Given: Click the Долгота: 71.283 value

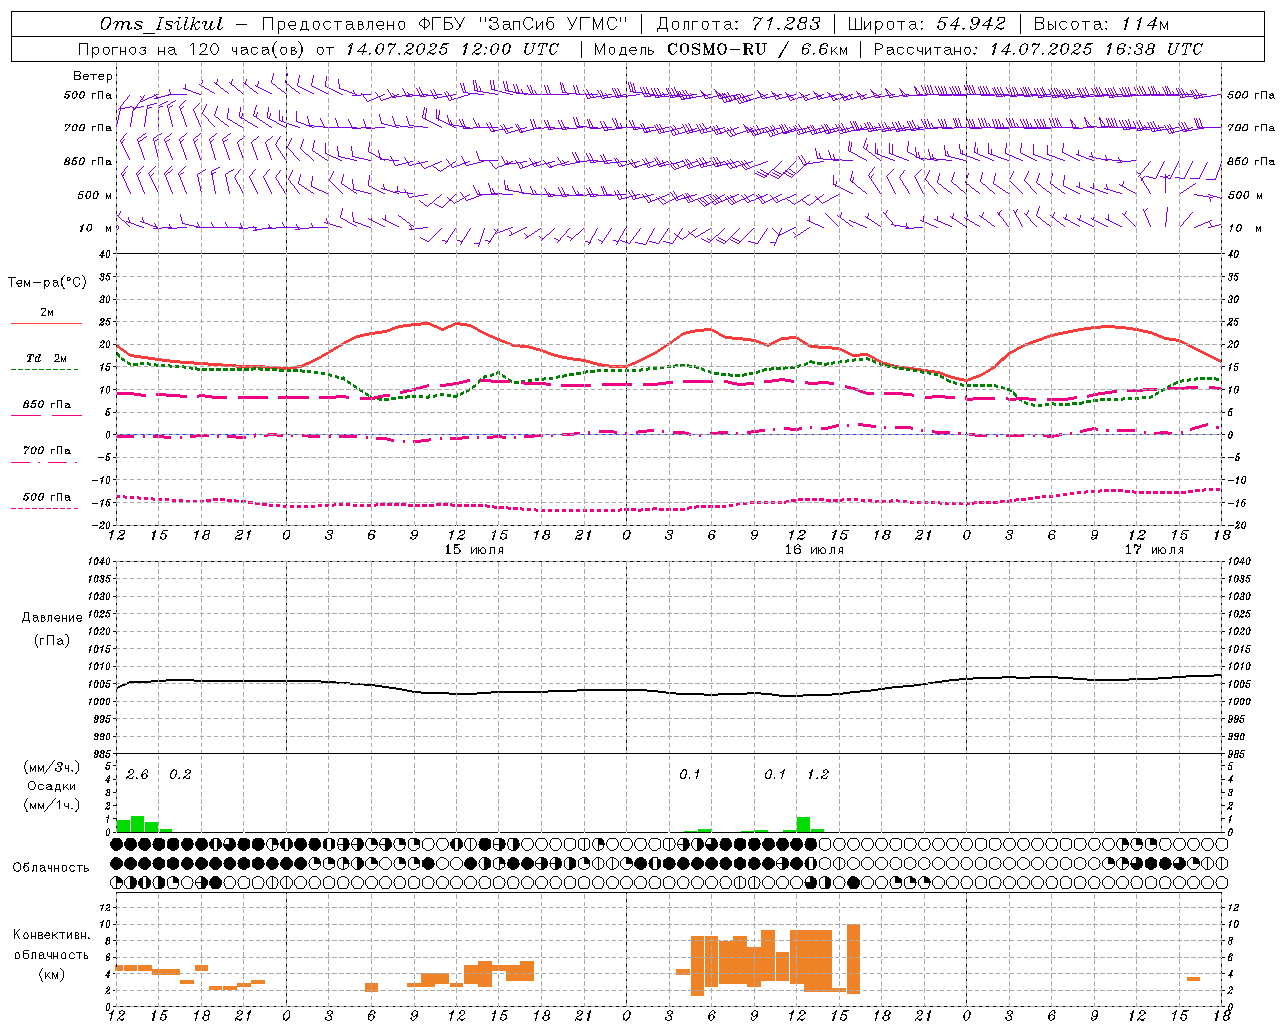Looking at the screenshot, I should point(738,24).
